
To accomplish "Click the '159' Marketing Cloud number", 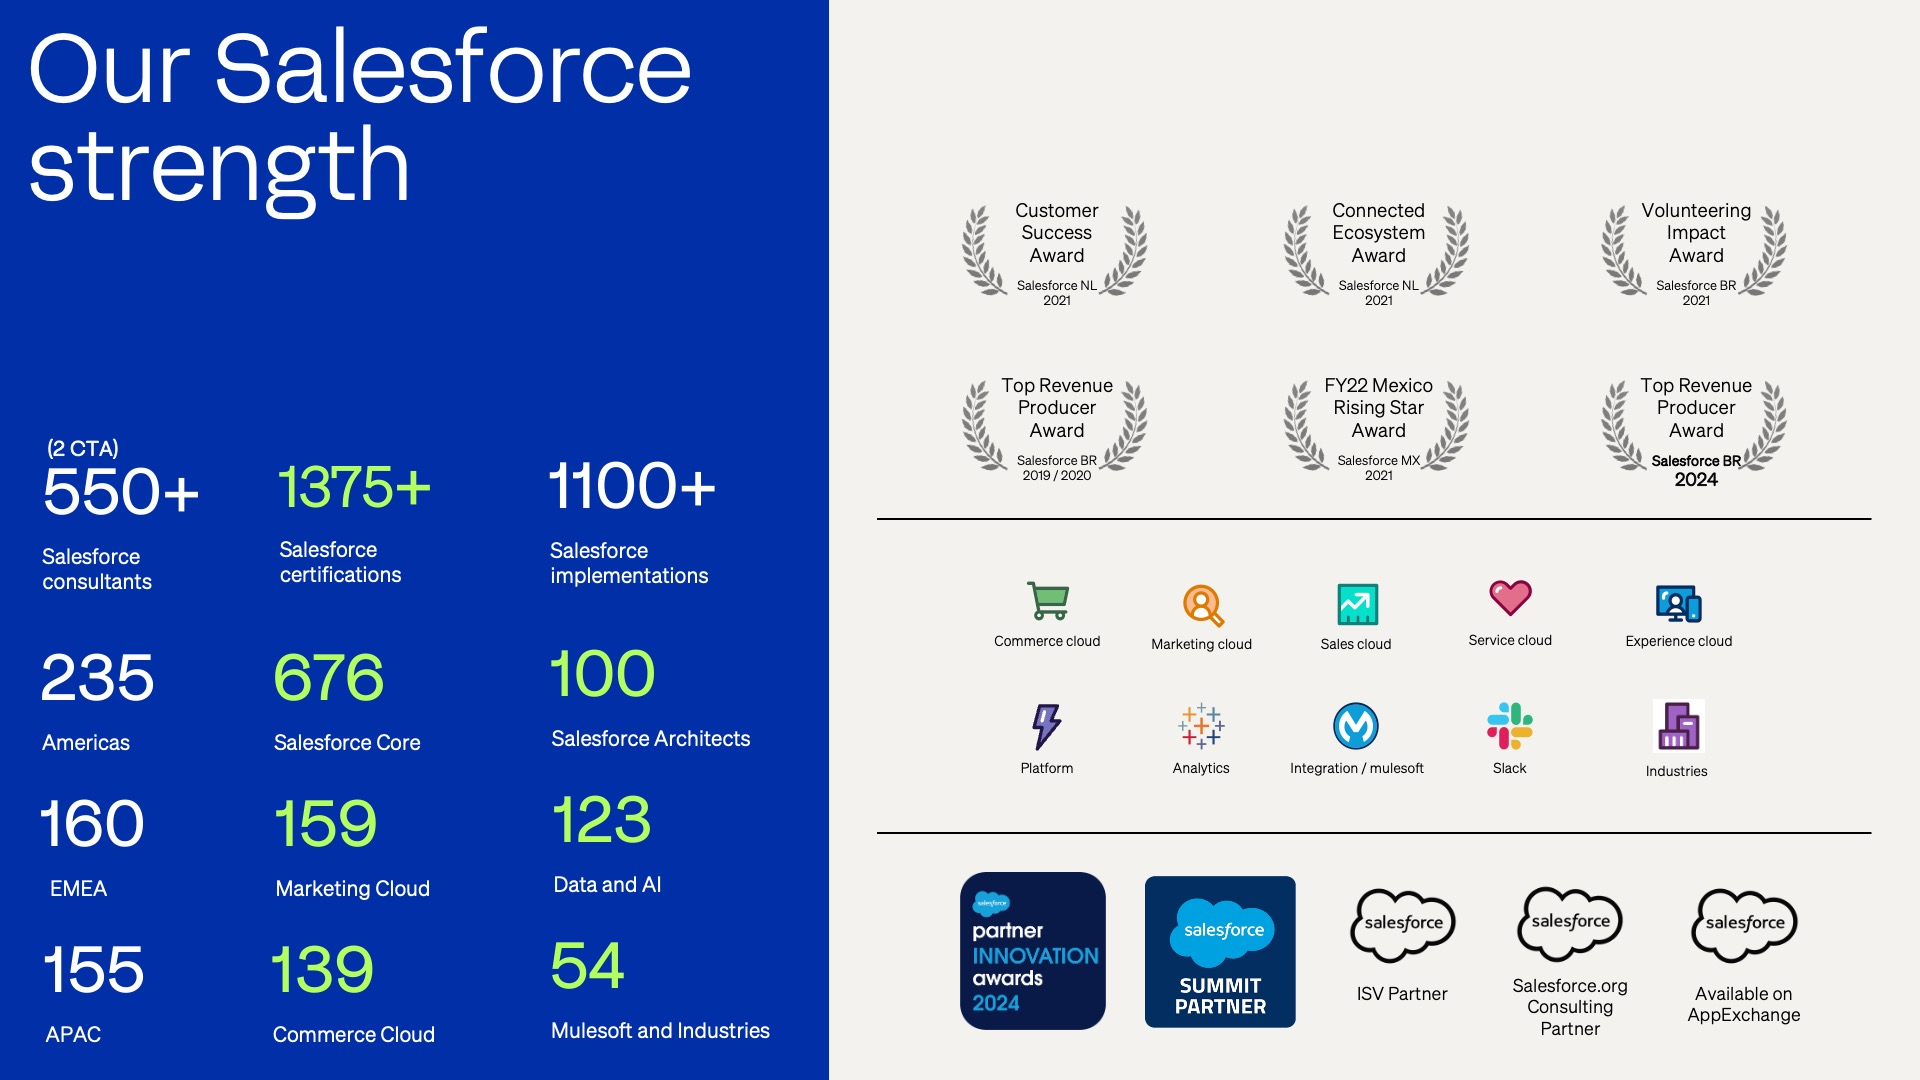I will point(326,823).
